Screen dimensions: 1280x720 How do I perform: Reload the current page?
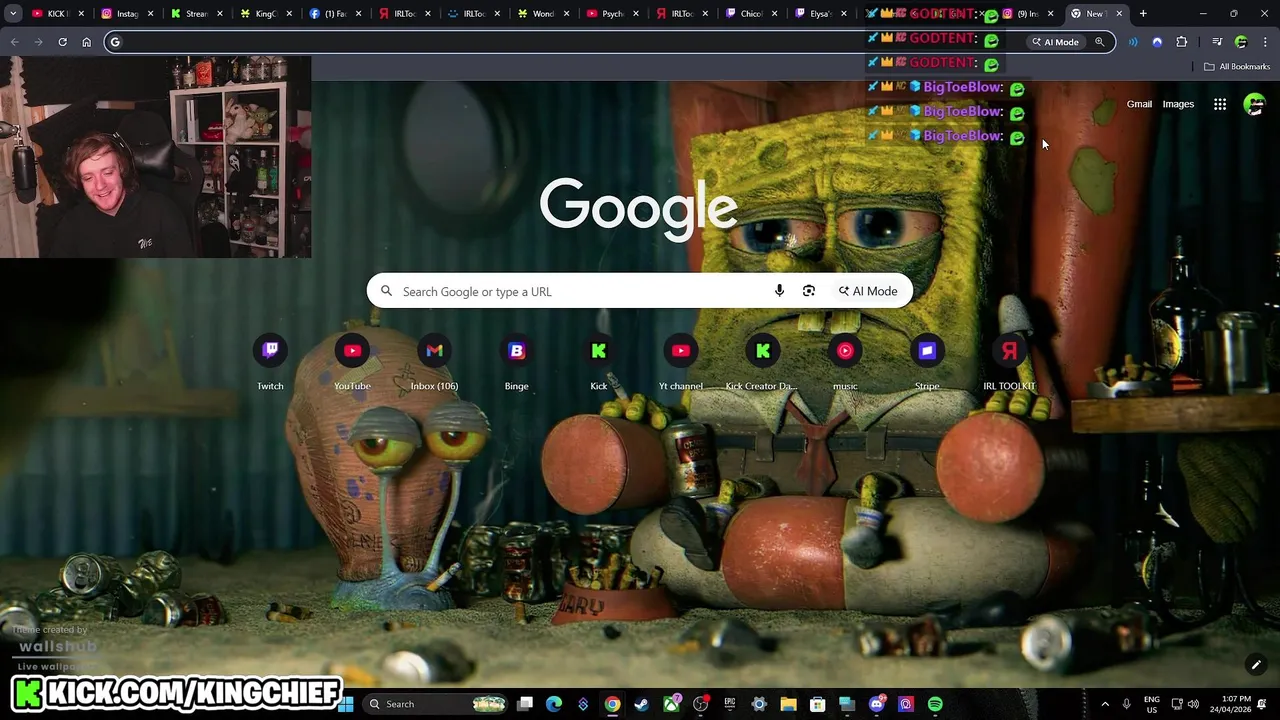pos(62,42)
